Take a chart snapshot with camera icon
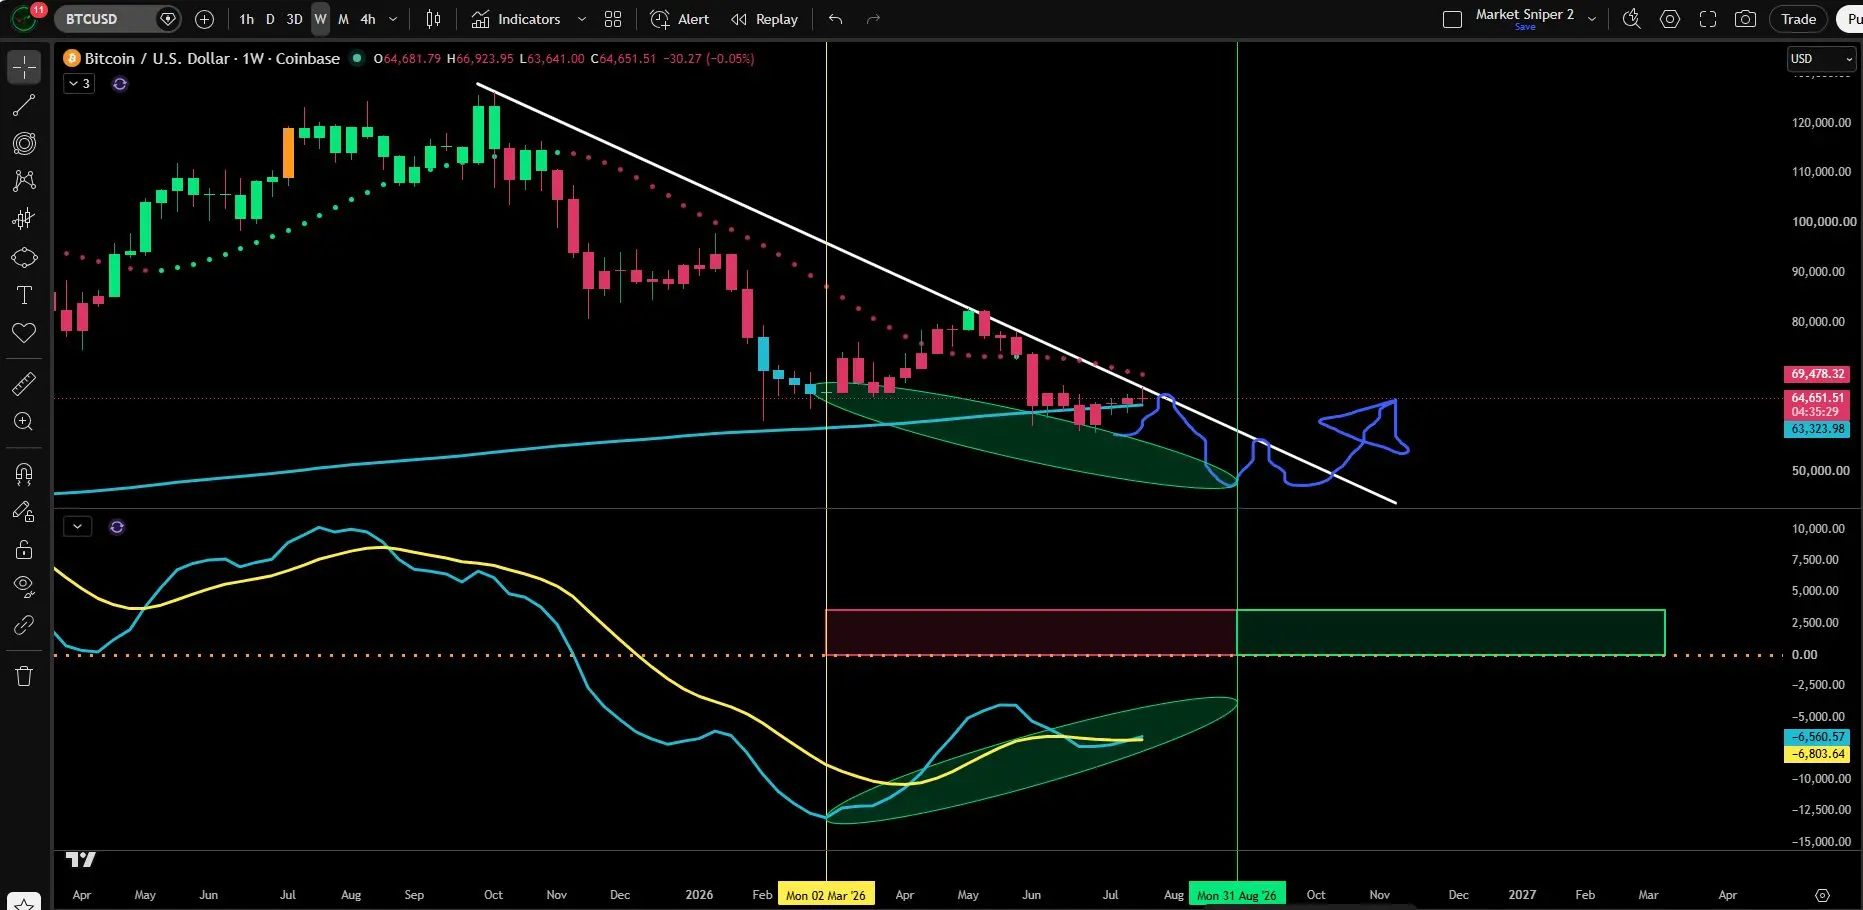Image resolution: width=1863 pixels, height=910 pixels. pyautogui.click(x=1745, y=19)
